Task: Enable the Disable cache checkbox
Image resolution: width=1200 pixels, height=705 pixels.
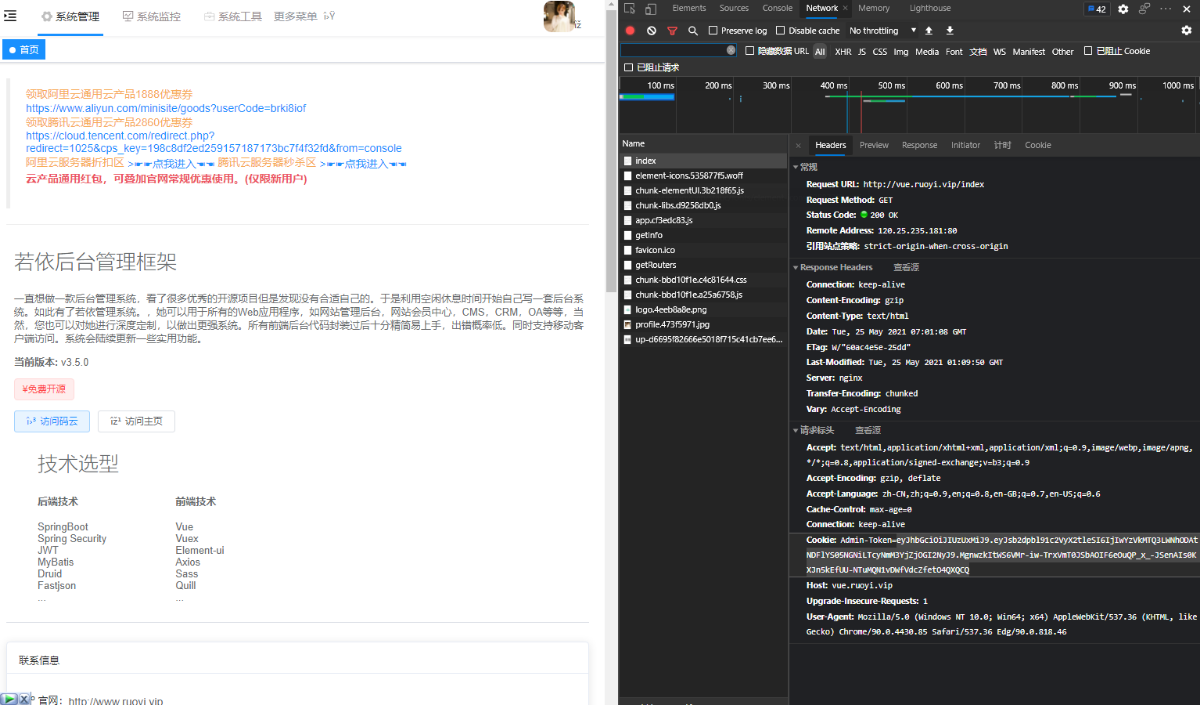Action: coord(781,31)
